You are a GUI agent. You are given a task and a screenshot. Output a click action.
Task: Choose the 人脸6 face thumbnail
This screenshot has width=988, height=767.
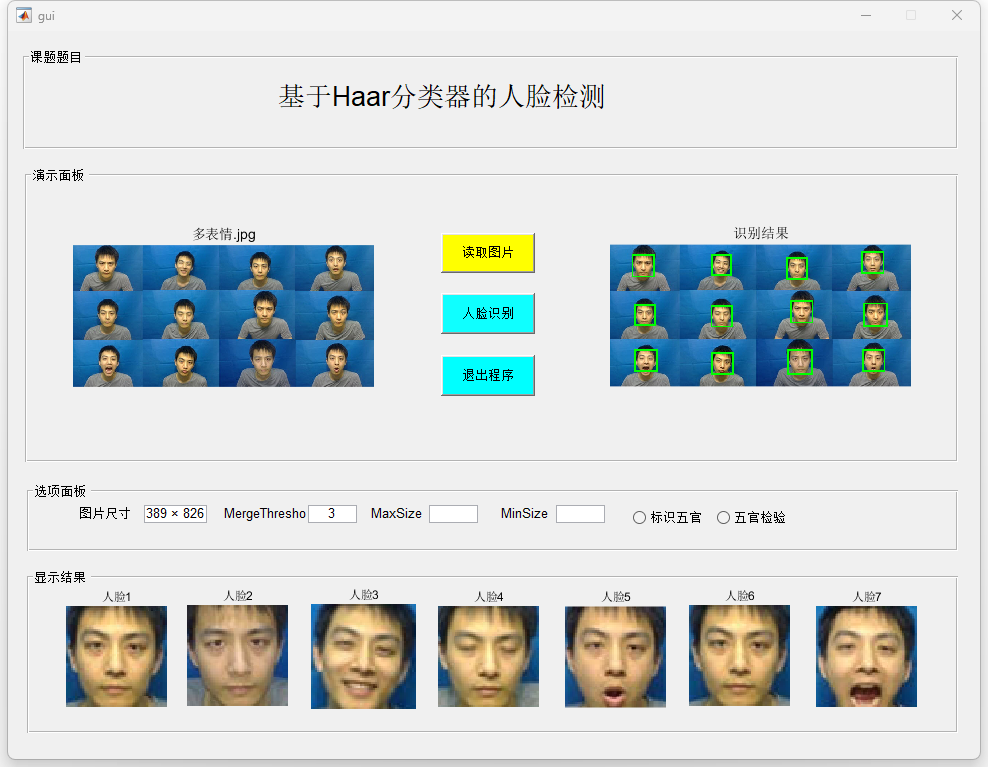739,655
